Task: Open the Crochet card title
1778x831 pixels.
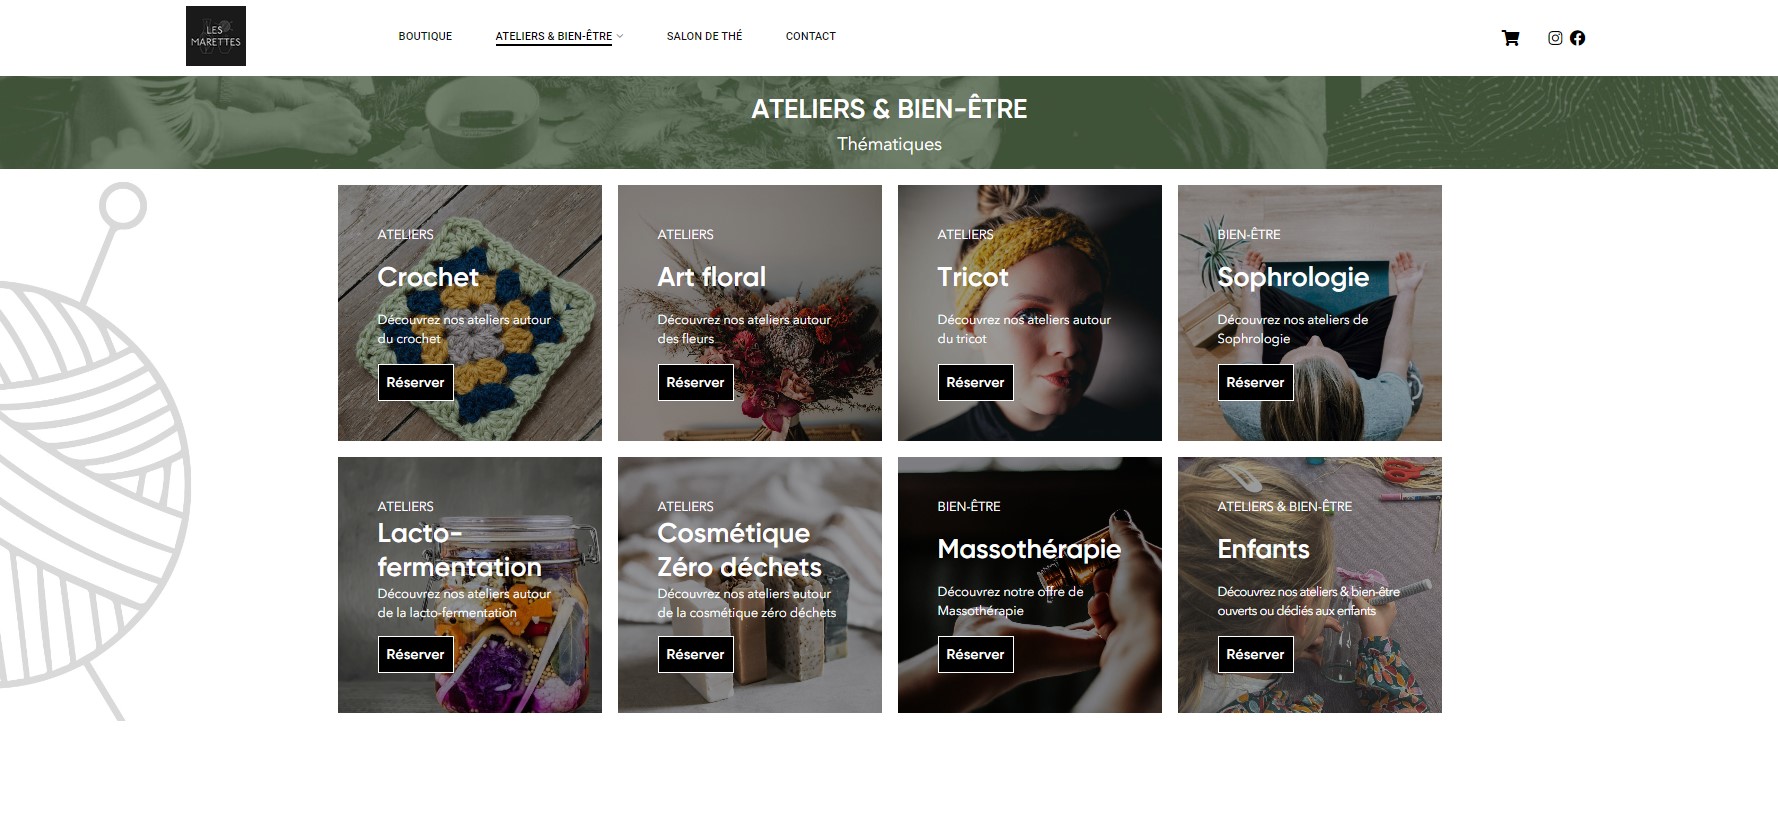Action: click(x=428, y=277)
